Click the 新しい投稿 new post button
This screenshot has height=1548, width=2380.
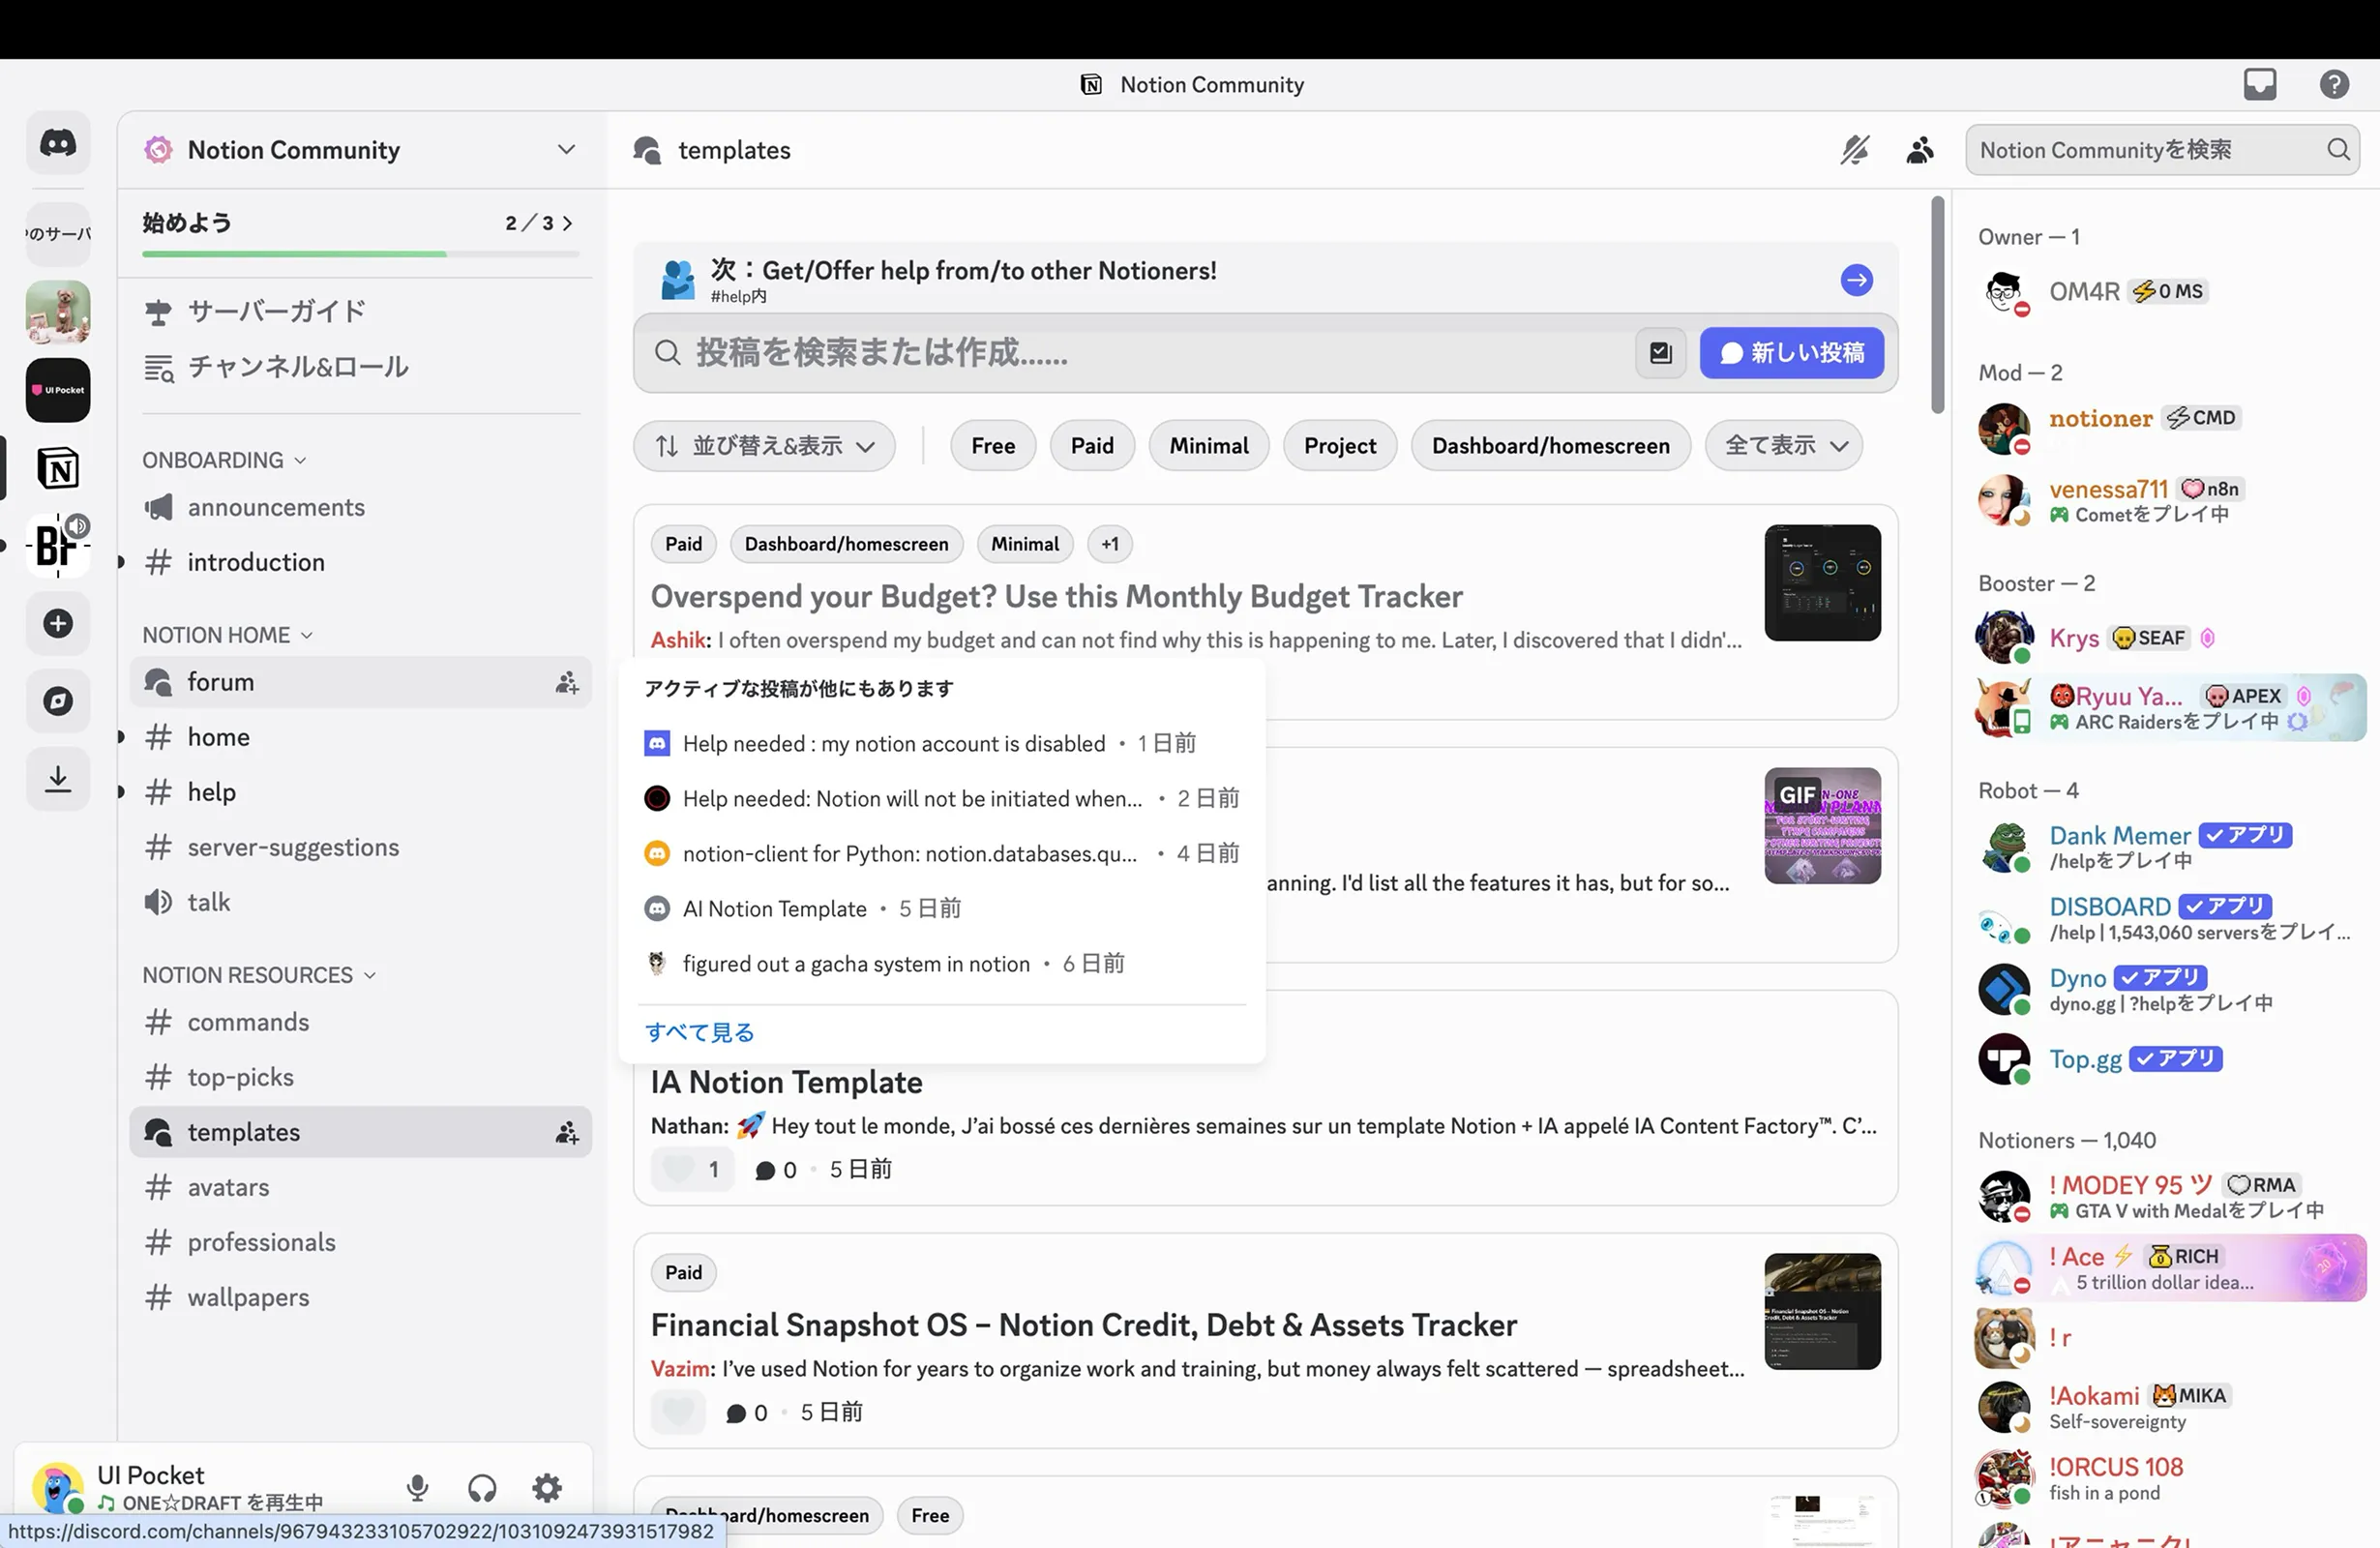(x=1792, y=353)
